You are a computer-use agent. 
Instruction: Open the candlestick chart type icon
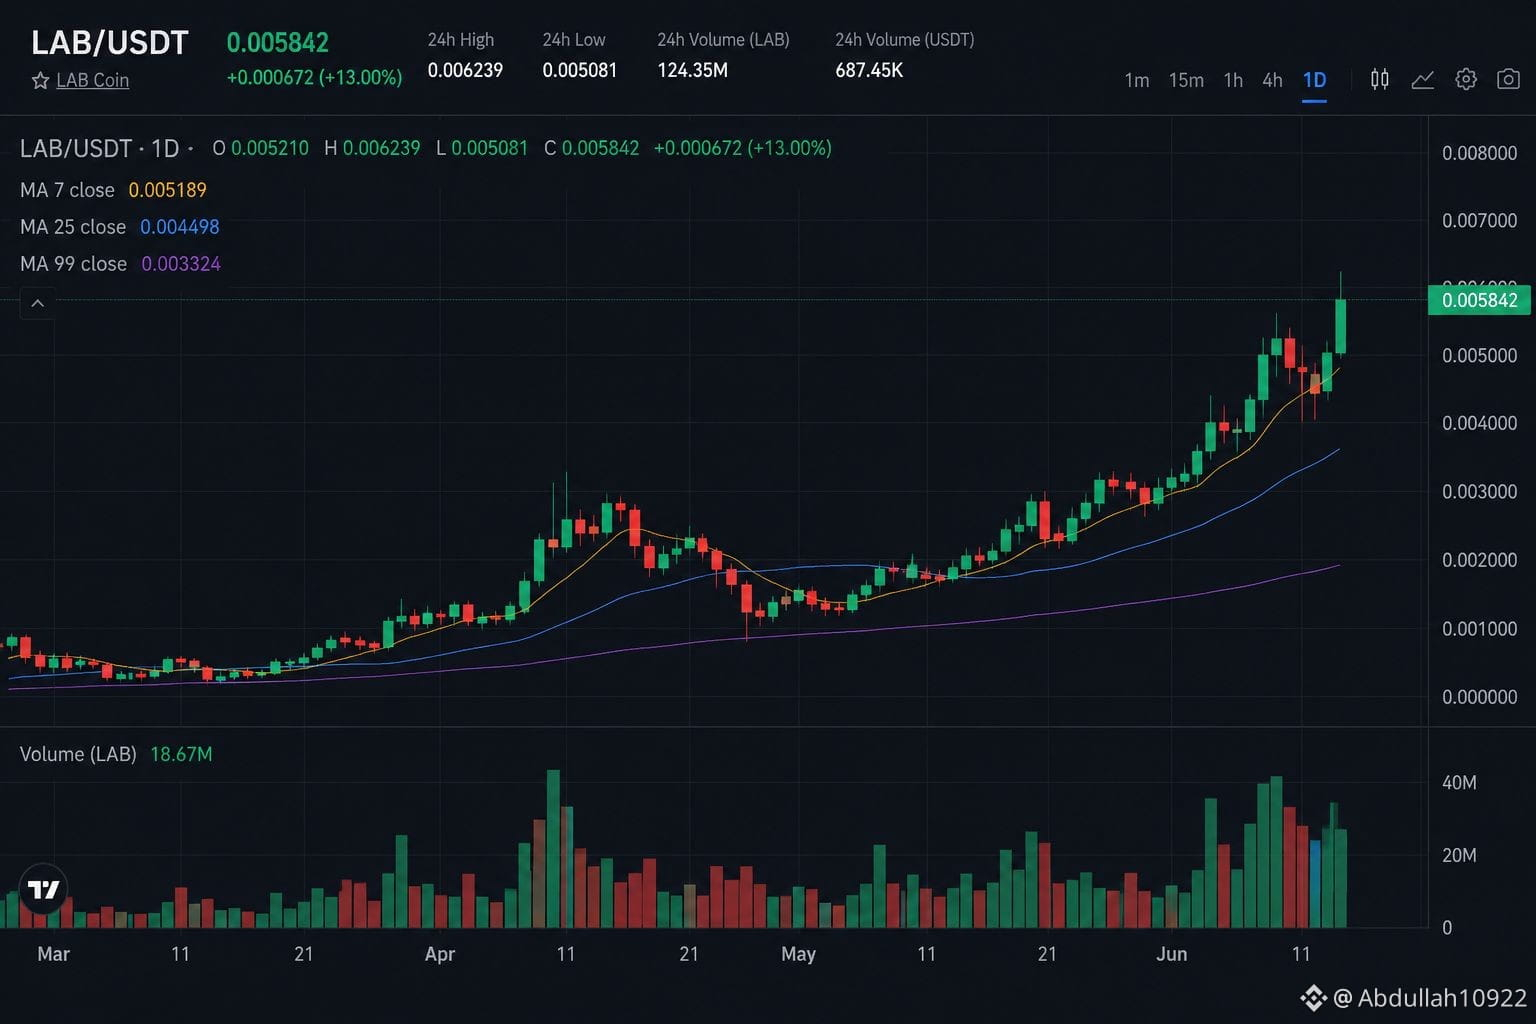[x=1379, y=79]
